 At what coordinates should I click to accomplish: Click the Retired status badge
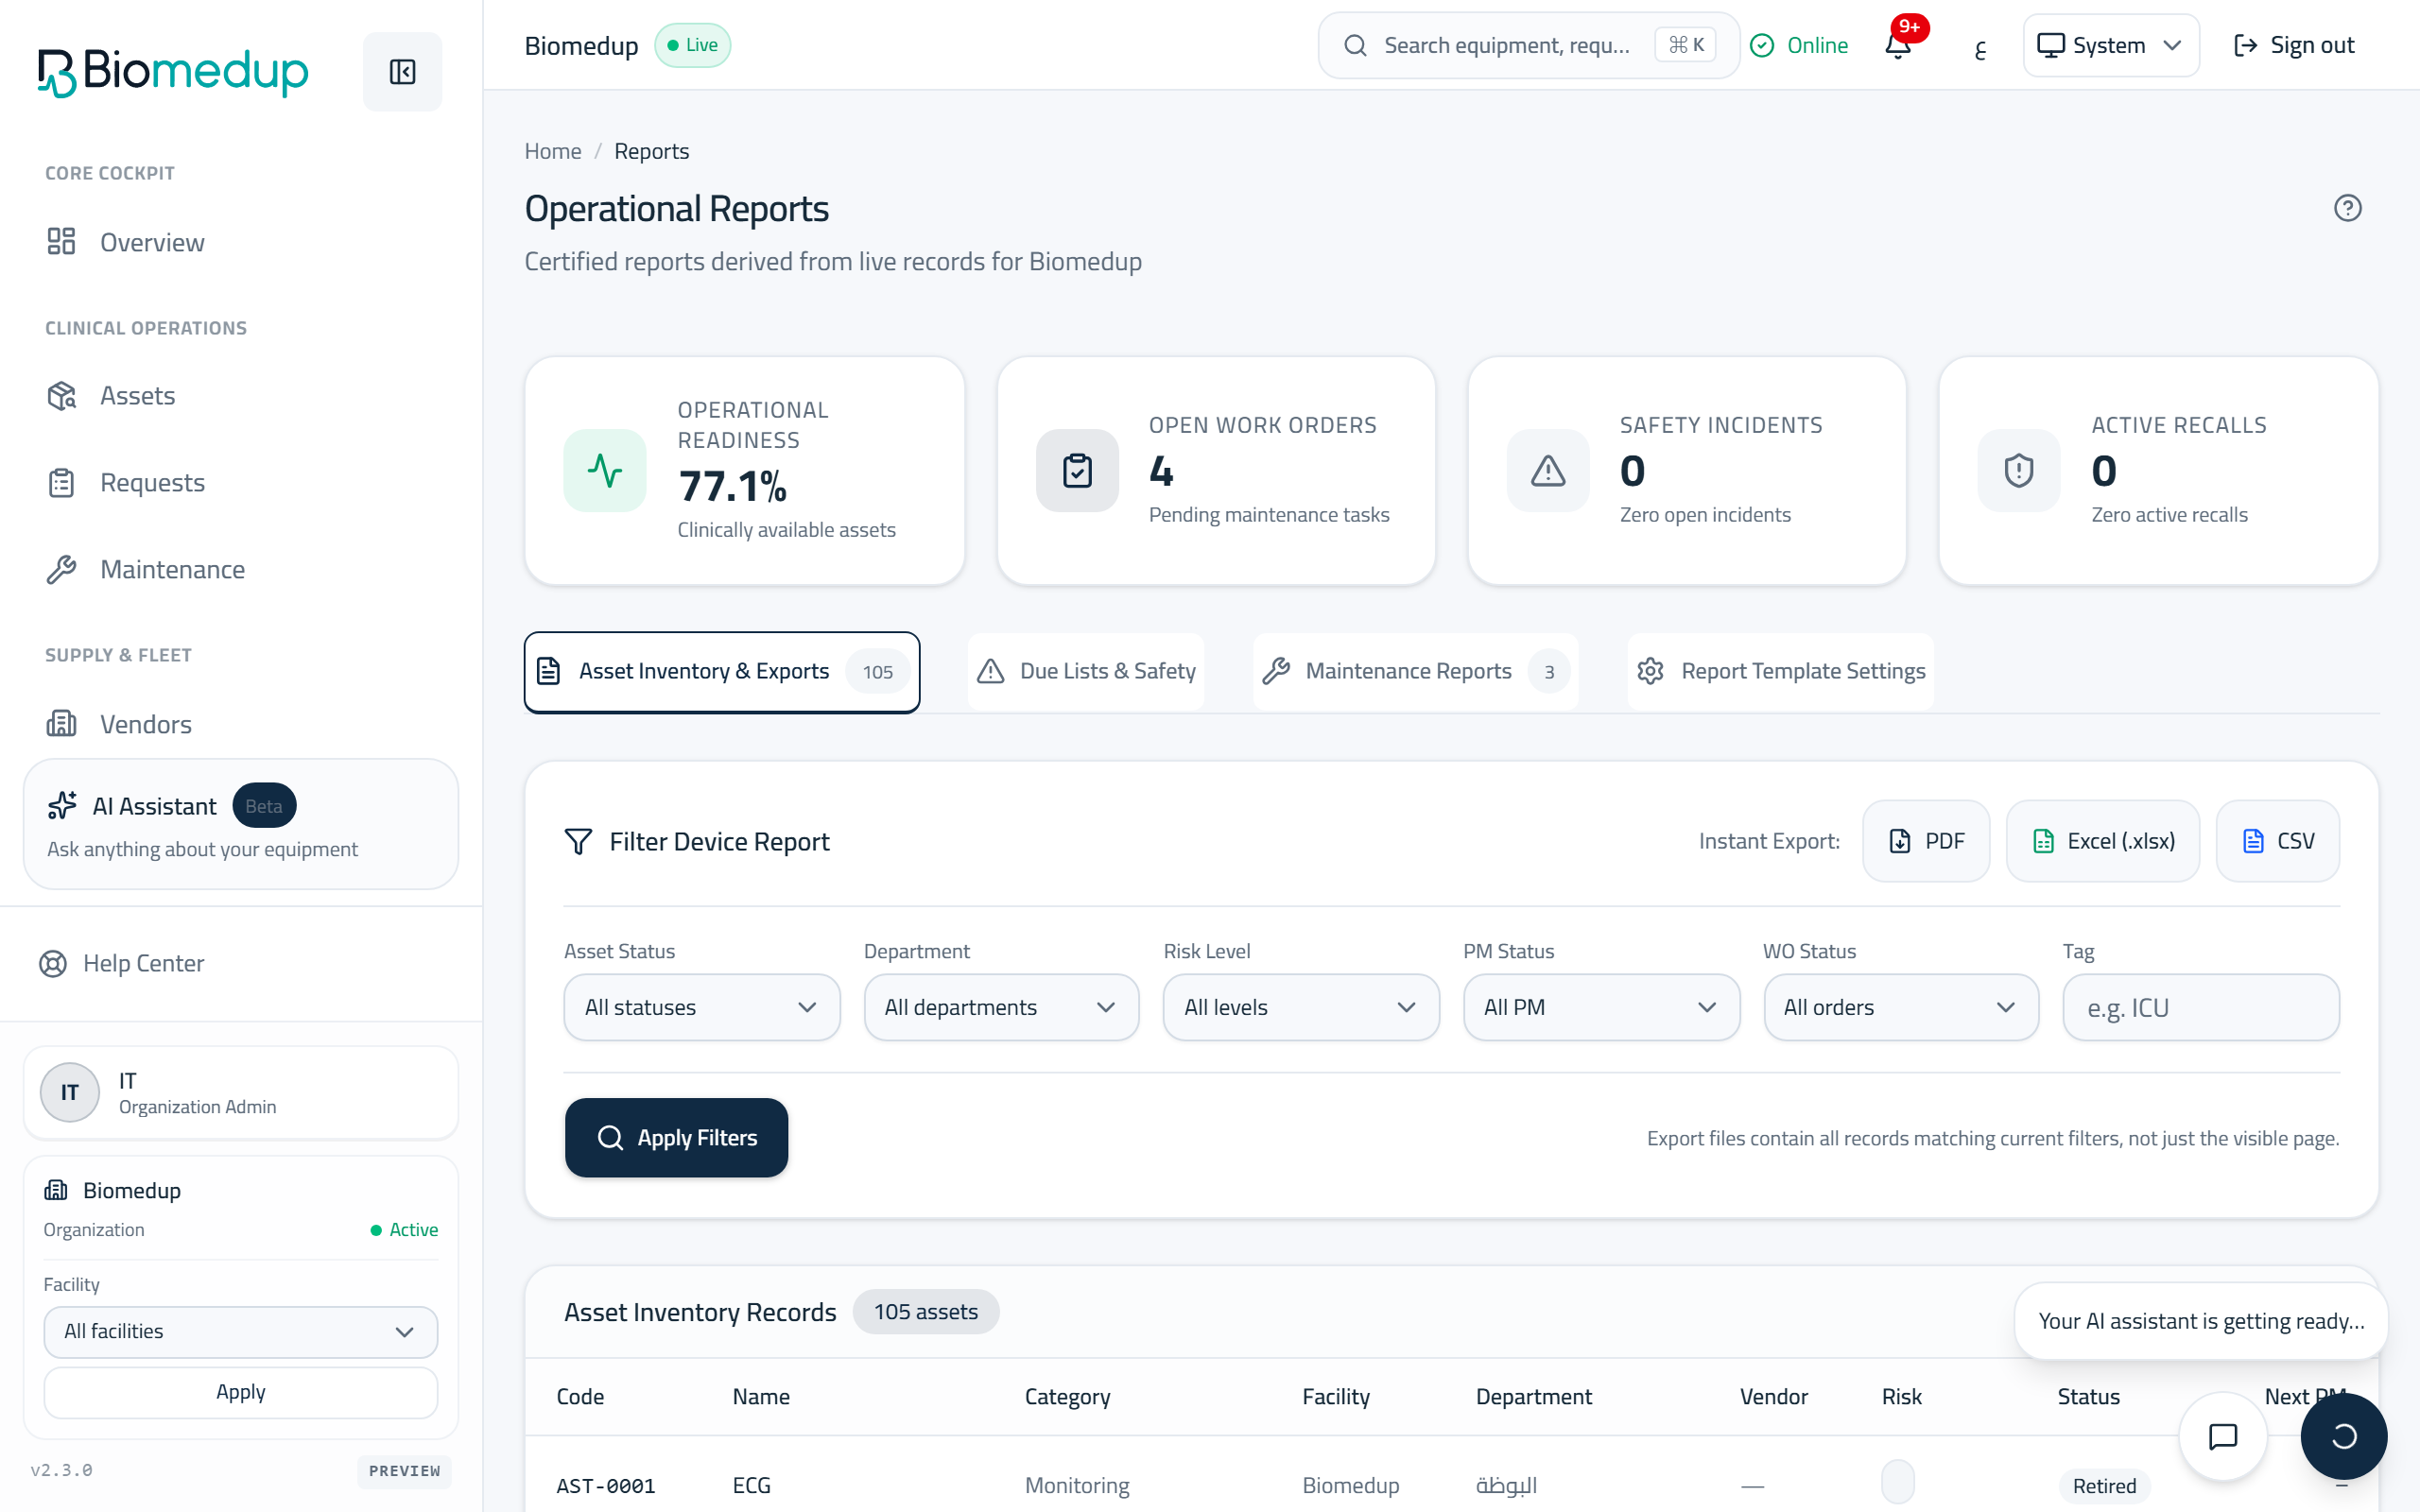2104,1485
